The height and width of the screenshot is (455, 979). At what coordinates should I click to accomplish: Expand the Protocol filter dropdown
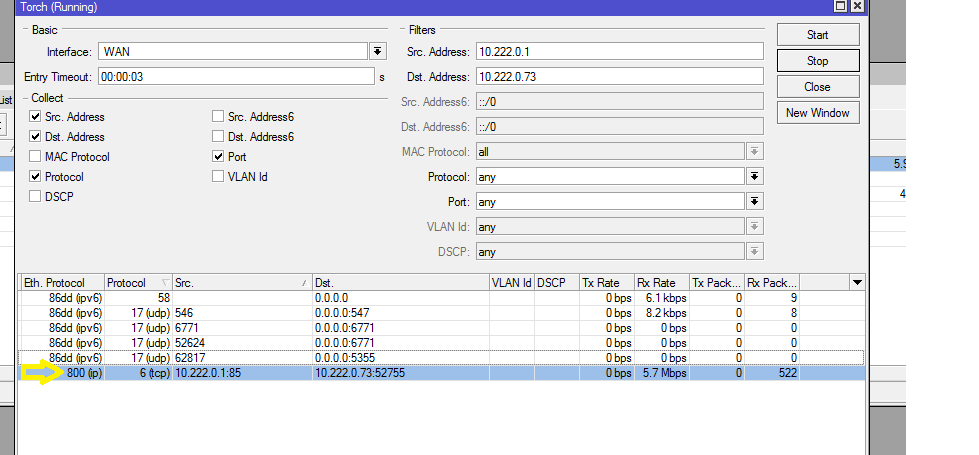(755, 176)
